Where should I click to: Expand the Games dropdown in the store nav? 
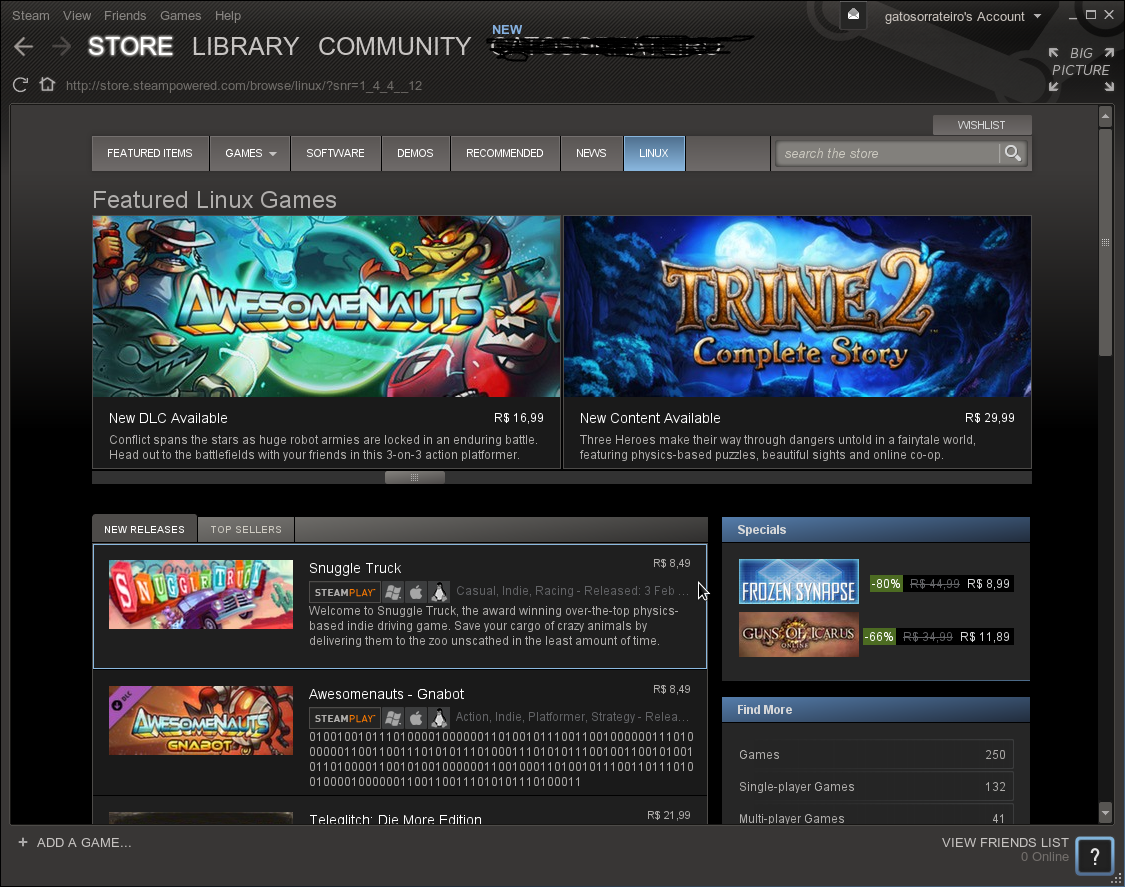pyautogui.click(x=250, y=153)
